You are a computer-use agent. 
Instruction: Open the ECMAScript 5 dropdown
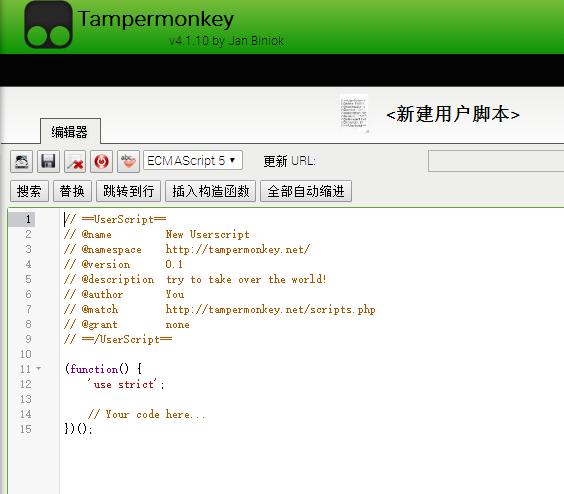(x=193, y=160)
